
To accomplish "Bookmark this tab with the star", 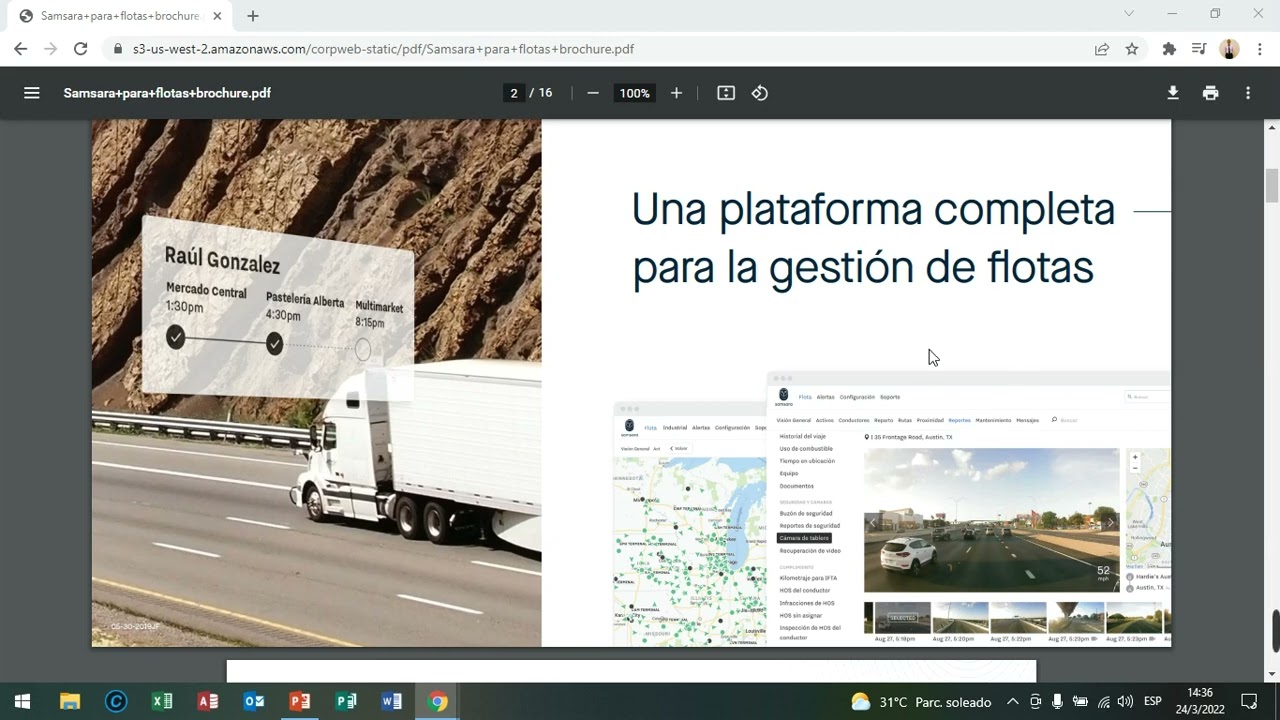I will point(1132,49).
